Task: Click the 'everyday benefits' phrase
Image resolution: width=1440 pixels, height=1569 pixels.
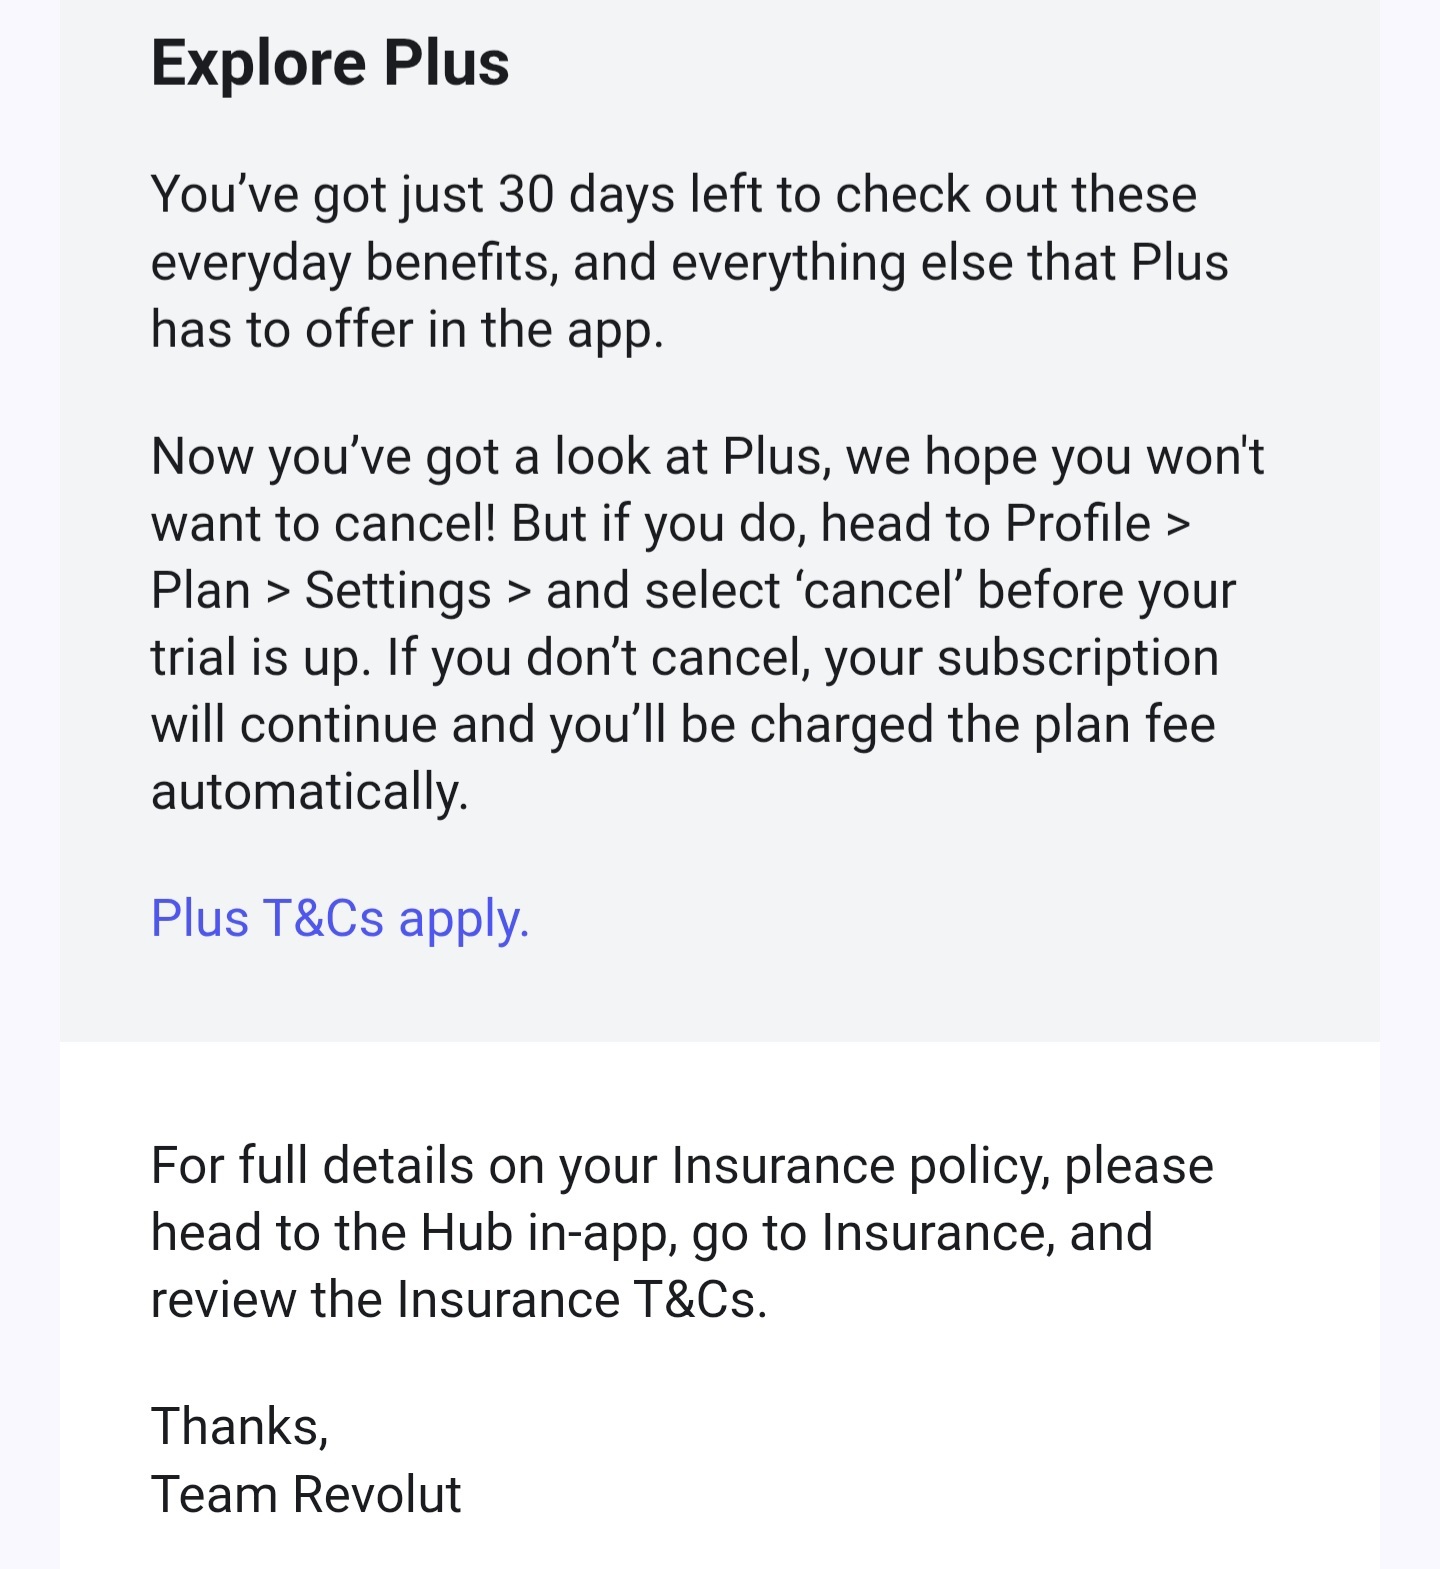Action: click(353, 262)
